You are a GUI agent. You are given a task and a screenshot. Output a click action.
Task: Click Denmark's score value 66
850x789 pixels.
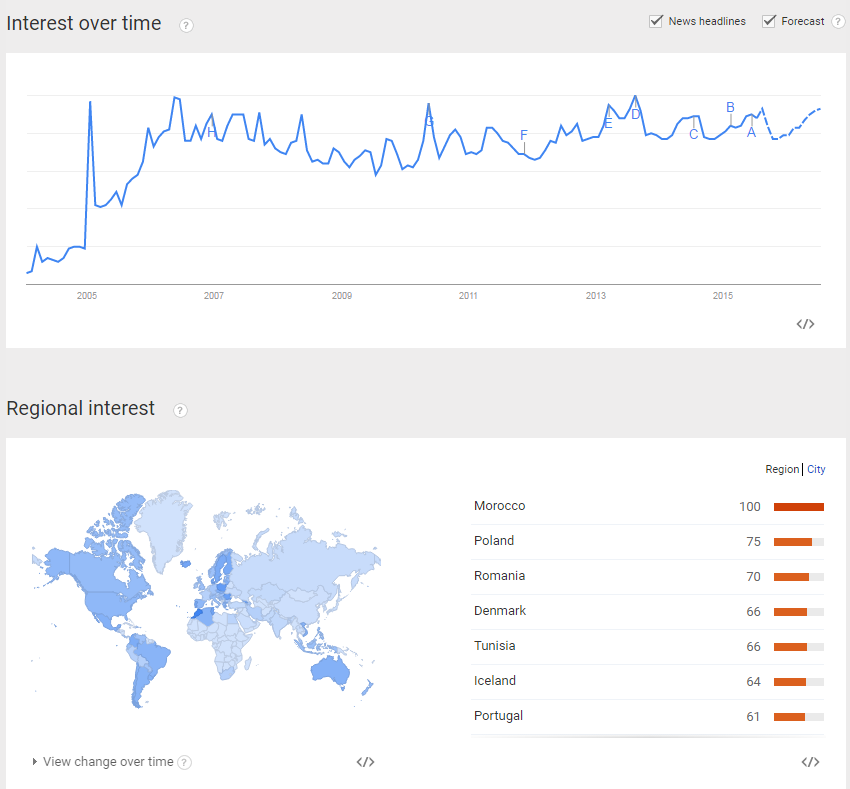754,612
